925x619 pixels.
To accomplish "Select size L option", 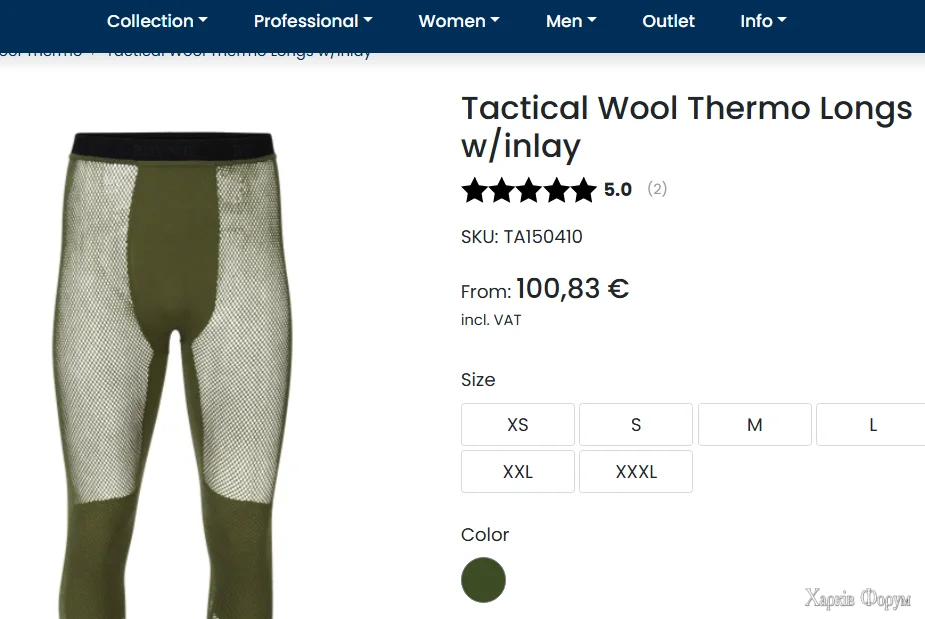I will click(x=872, y=425).
